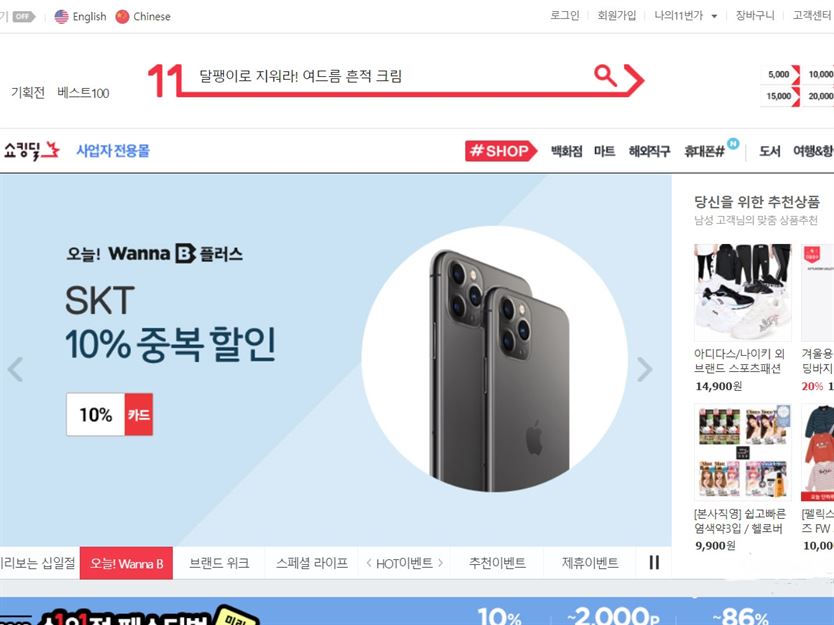Image resolution: width=834 pixels, height=625 pixels.
Task: Open the 사업자 전용몰 link
Action: 113,151
